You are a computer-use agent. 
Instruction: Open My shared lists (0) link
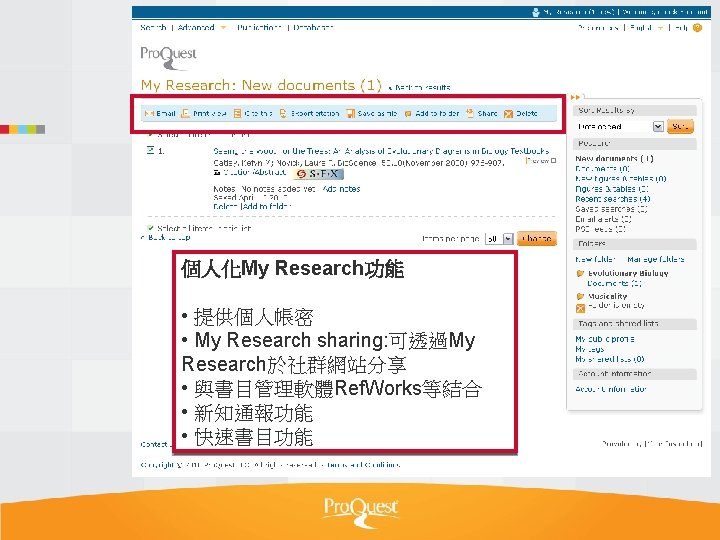tap(610, 360)
